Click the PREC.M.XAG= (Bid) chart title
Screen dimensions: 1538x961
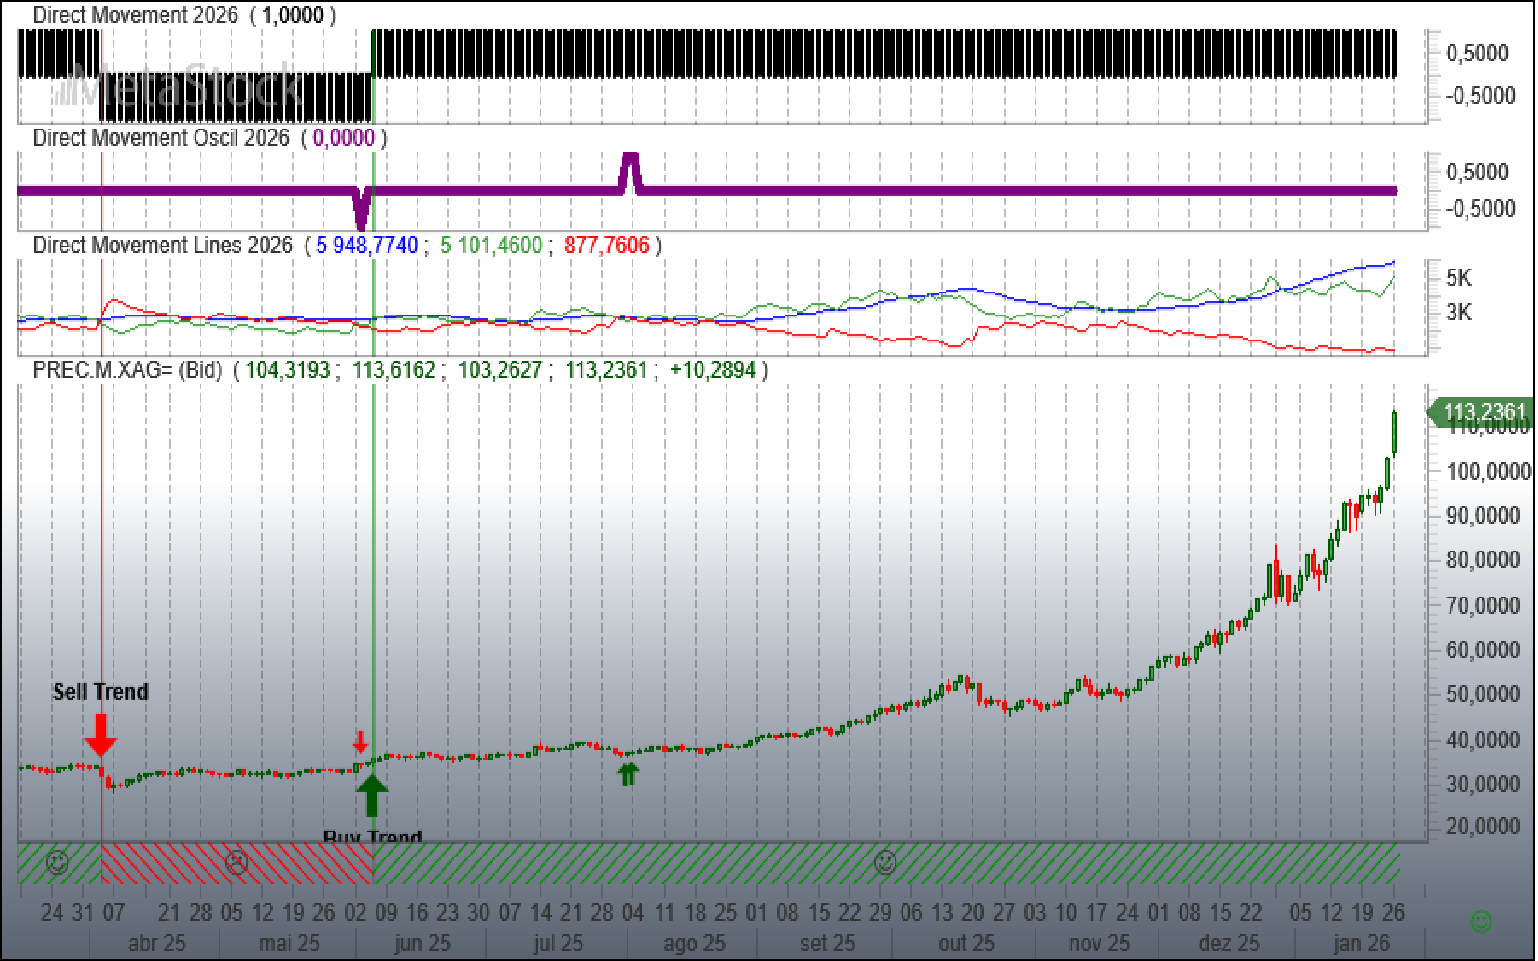click(x=127, y=370)
